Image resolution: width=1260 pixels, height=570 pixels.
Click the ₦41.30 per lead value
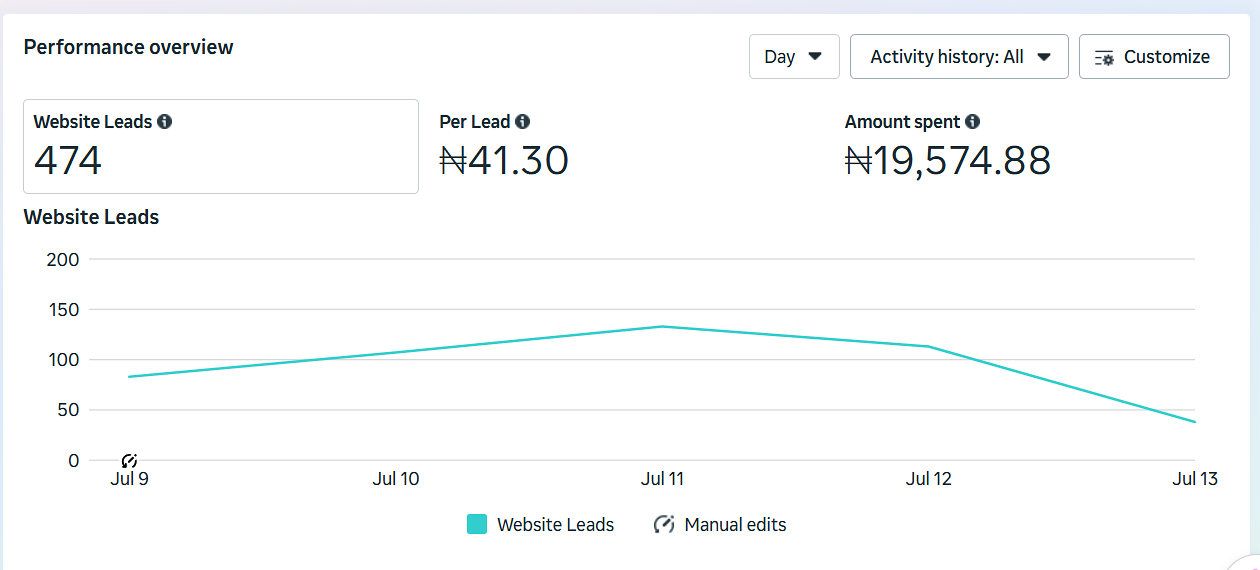coord(504,160)
